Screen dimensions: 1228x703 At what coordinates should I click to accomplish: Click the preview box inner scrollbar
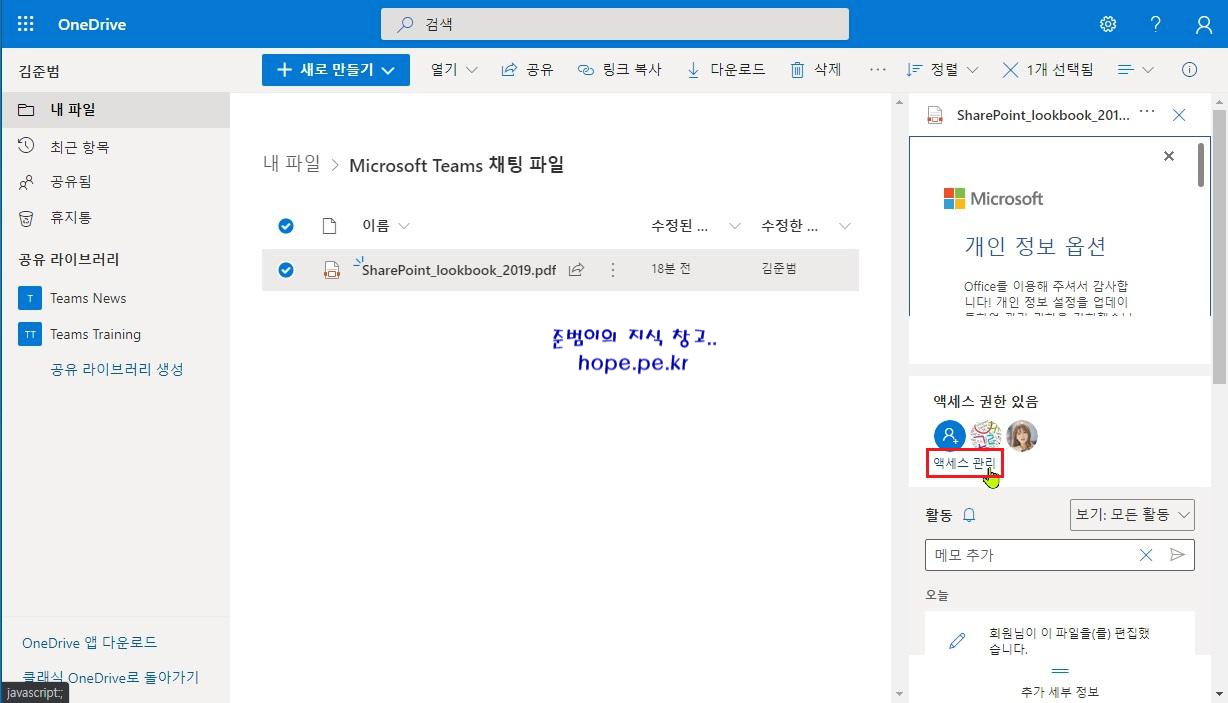[1200, 165]
